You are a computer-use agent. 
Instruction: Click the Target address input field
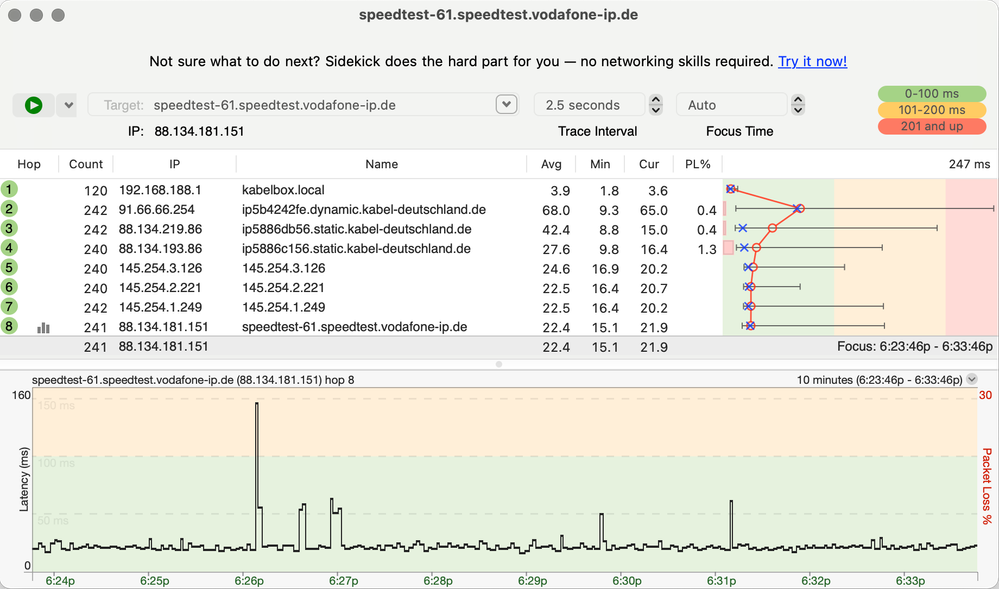pyautogui.click(x=300, y=105)
